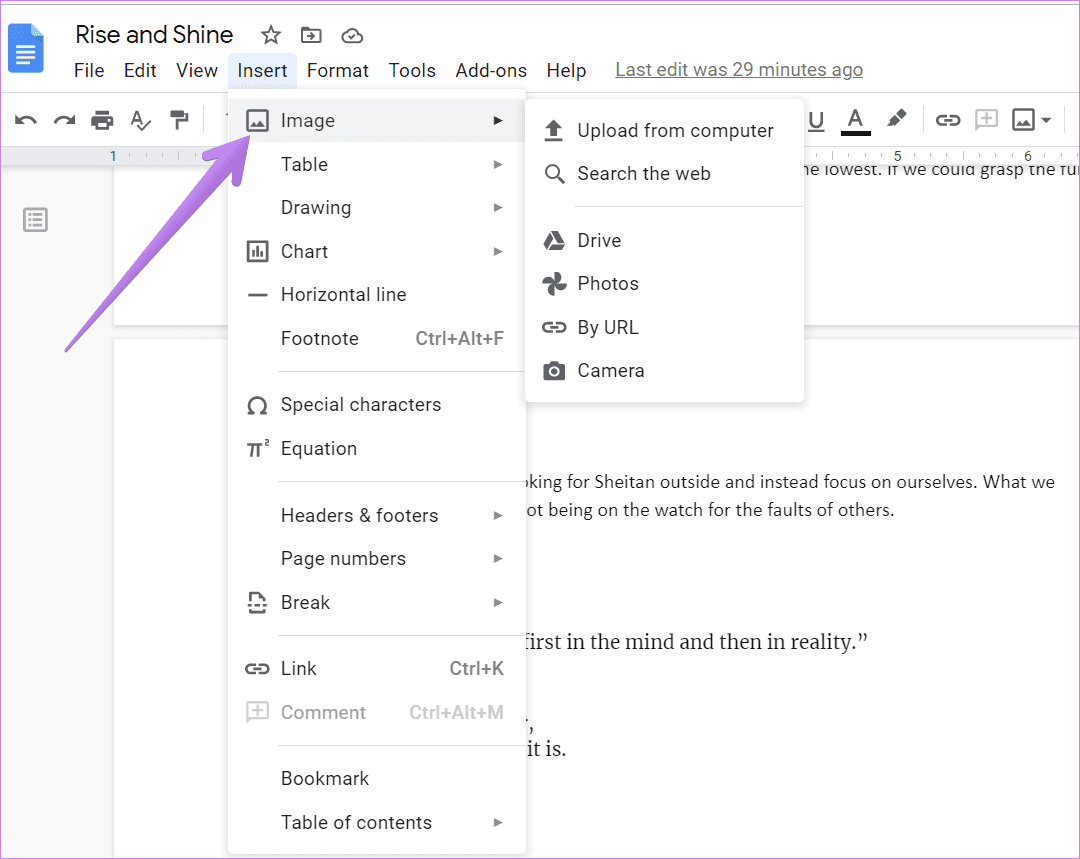Click the Undo icon in the toolbar
The height and width of the screenshot is (859, 1080).
pos(24,119)
